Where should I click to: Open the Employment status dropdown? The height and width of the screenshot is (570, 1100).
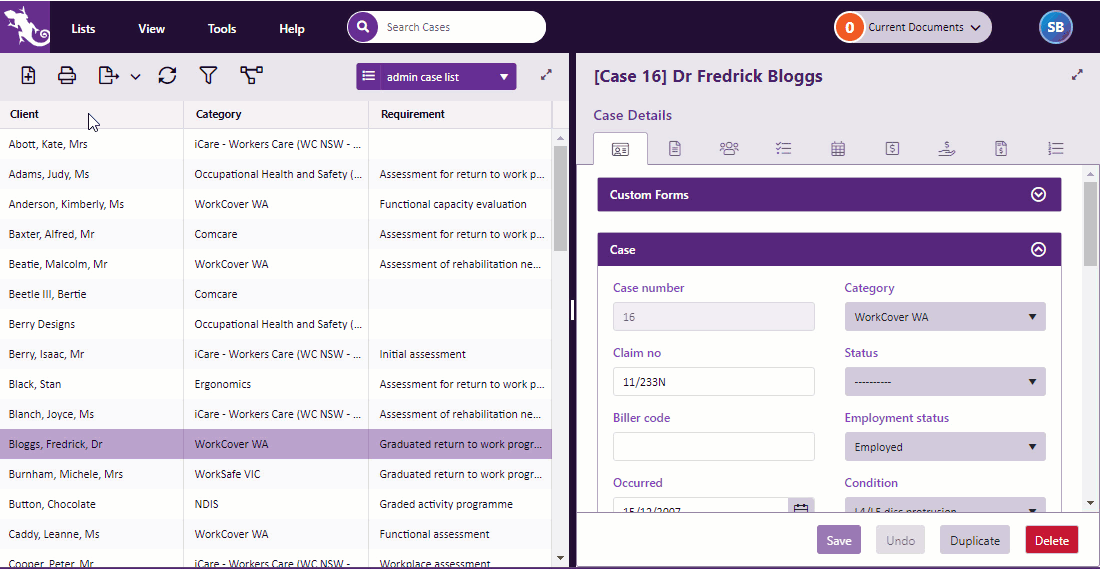click(x=945, y=447)
